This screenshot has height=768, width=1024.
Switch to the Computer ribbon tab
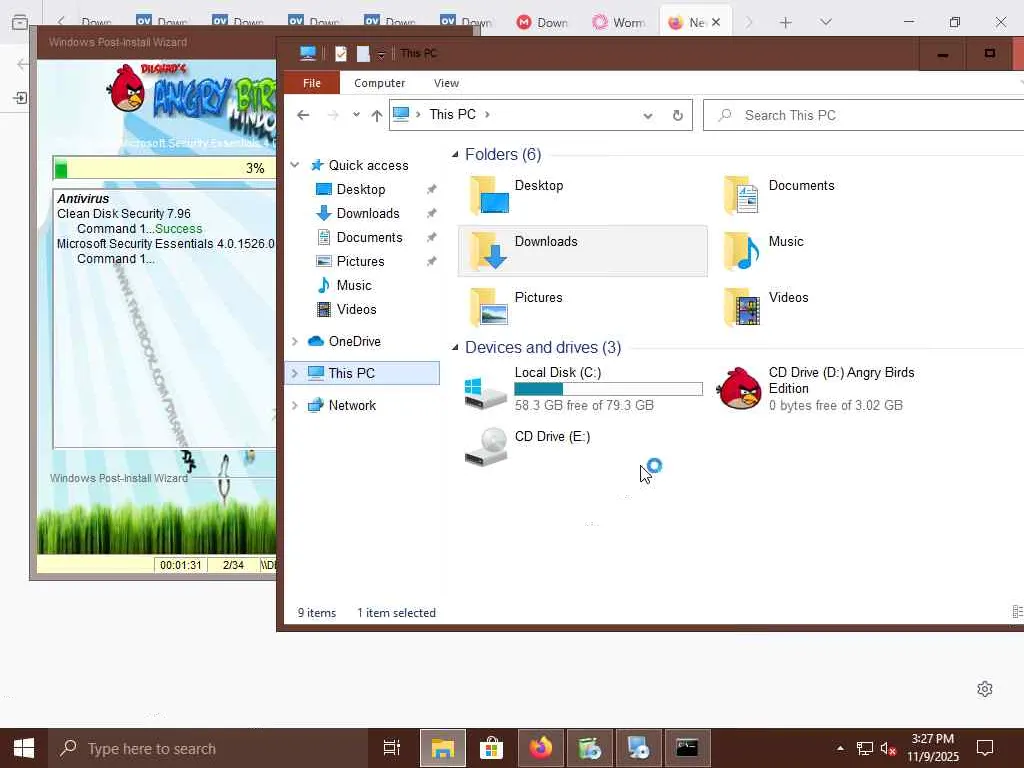point(379,83)
